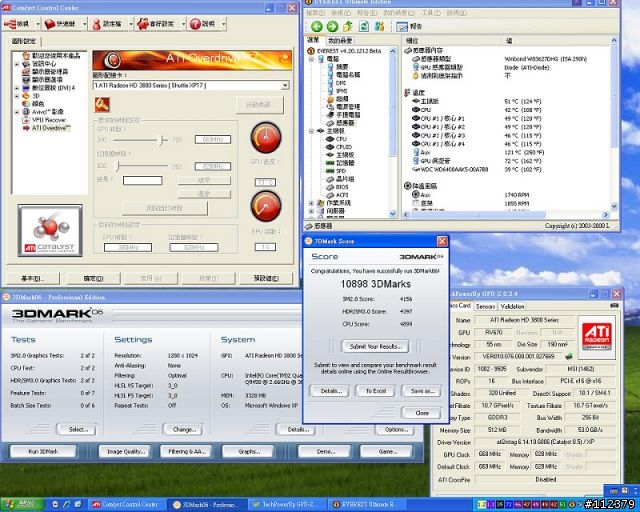The height and width of the screenshot is (512, 640).
Task: Click the EVEREST tree vertical scrollbar
Action: 393,132
